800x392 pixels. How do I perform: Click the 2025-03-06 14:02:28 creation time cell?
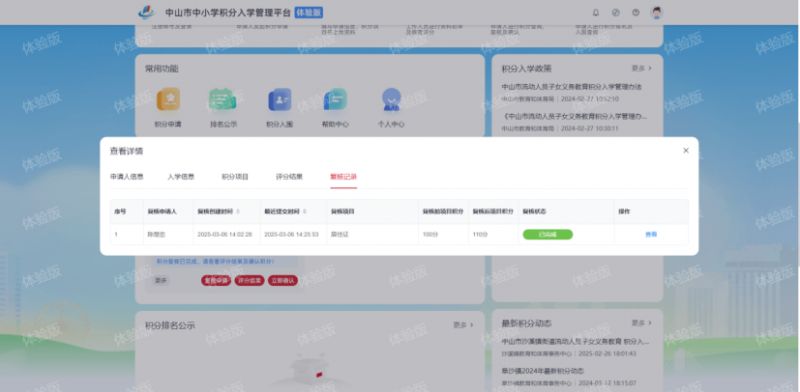point(225,235)
